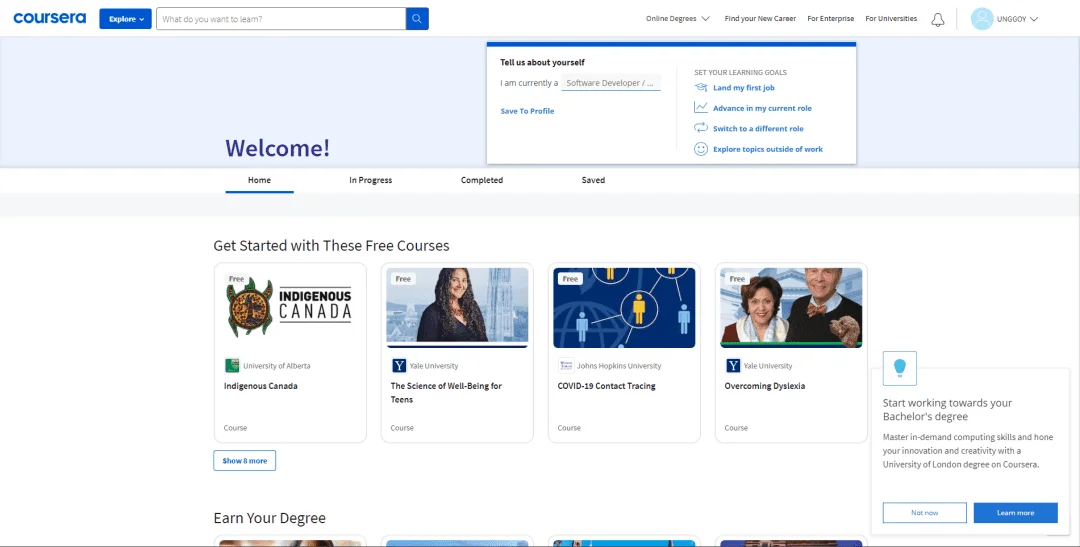Click the Overcoming Dyslexia title

pyautogui.click(x=765, y=386)
